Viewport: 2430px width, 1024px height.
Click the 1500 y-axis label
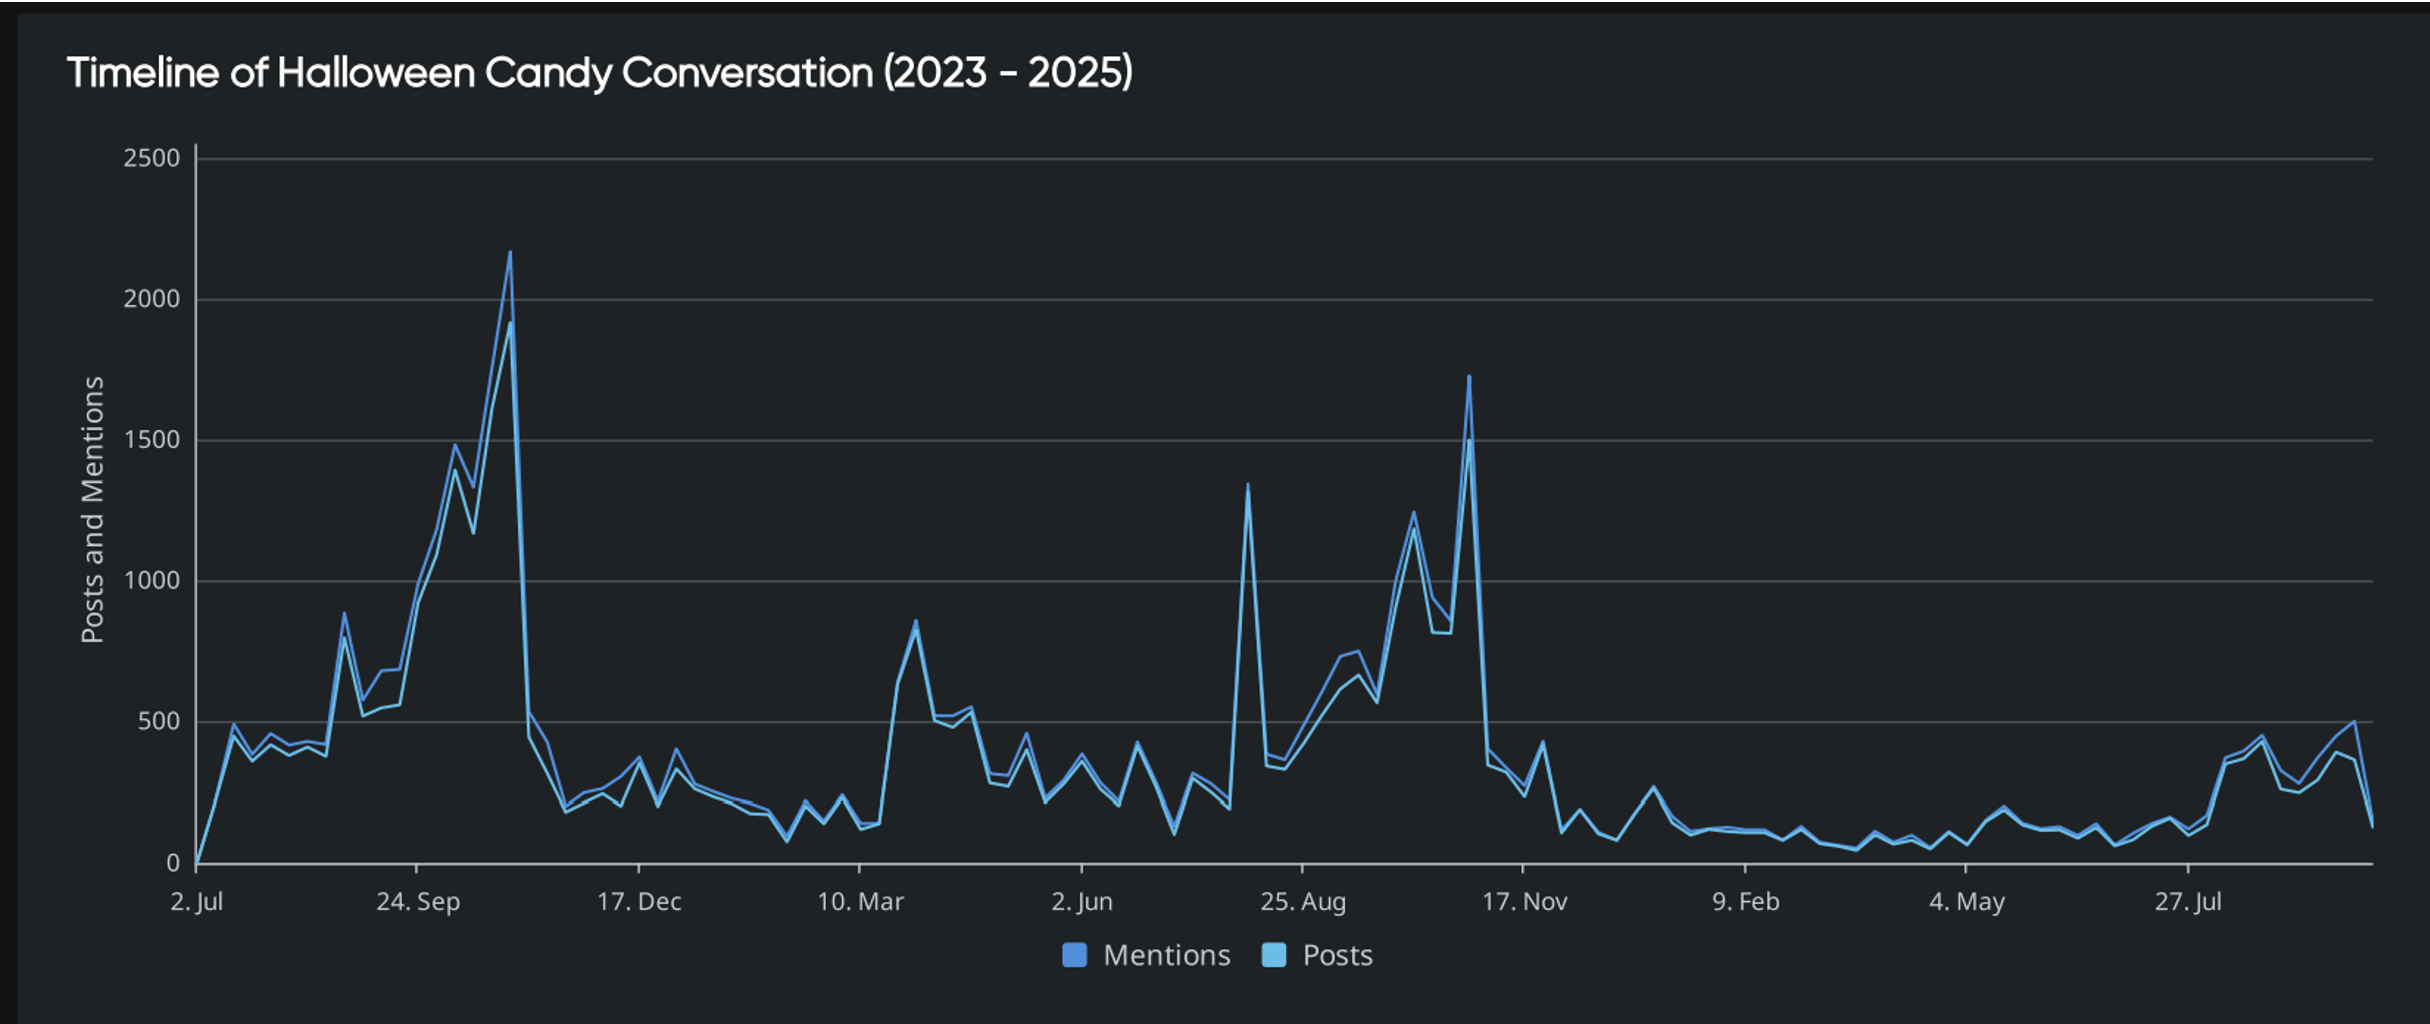pyautogui.click(x=151, y=440)
